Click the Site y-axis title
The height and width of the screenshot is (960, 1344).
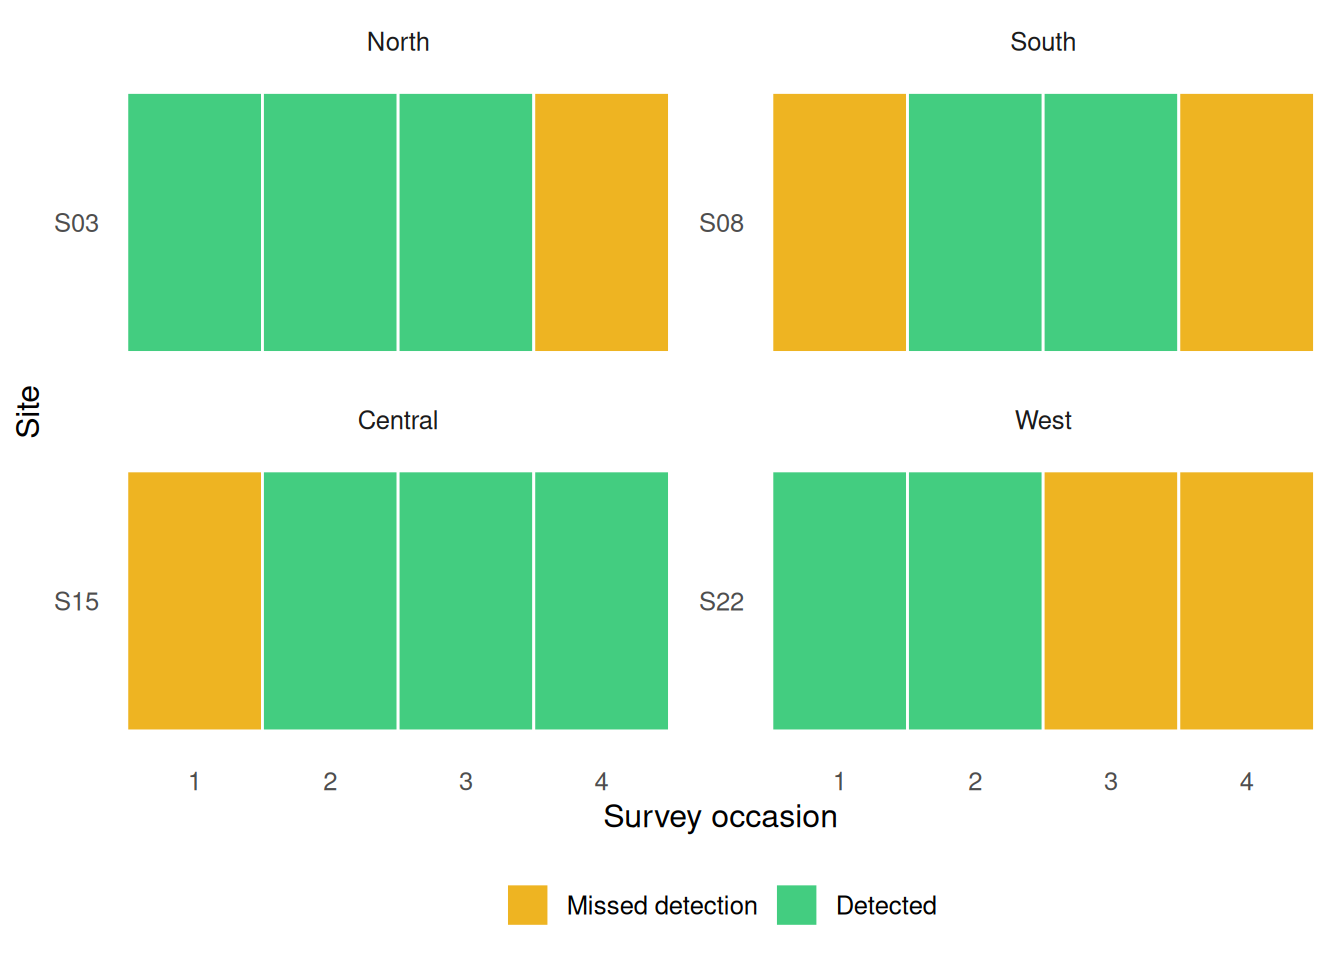pos(28,411)
